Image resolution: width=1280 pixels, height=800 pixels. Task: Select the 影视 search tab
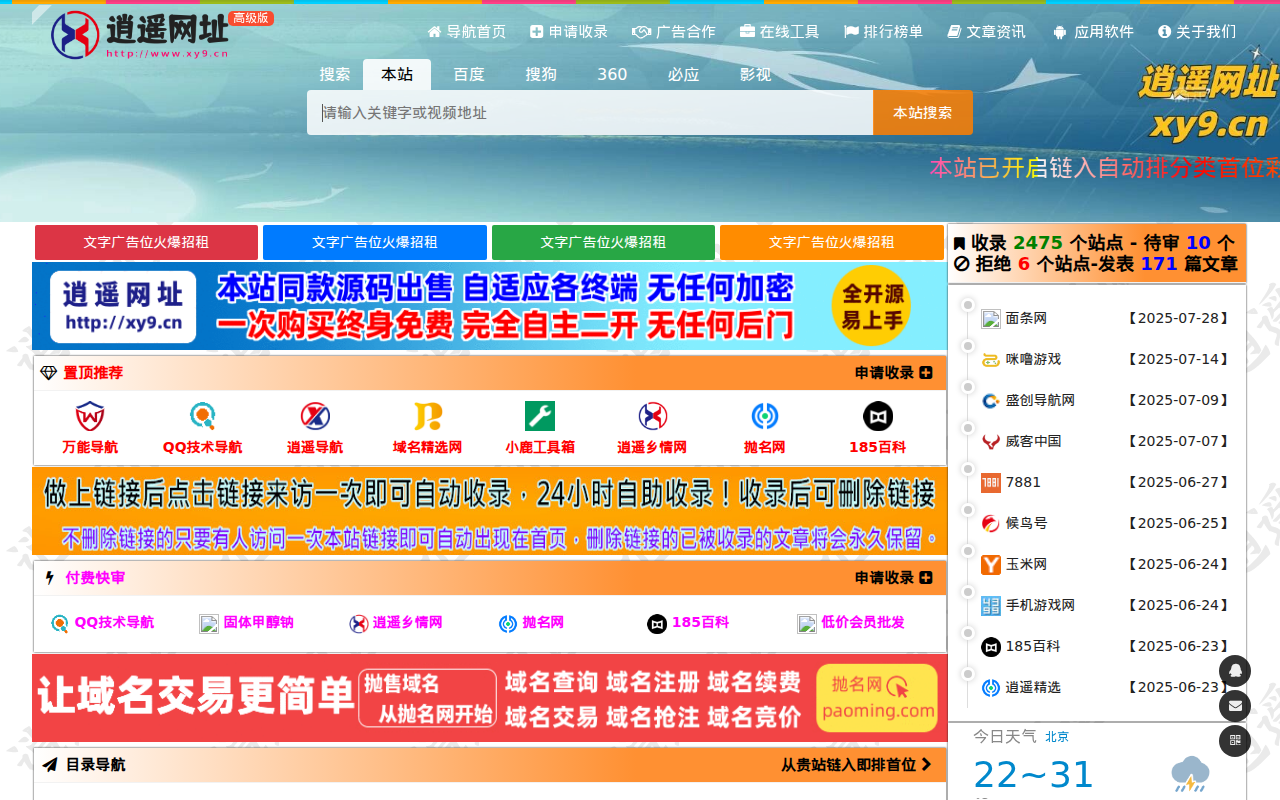[x=755, y=74]
